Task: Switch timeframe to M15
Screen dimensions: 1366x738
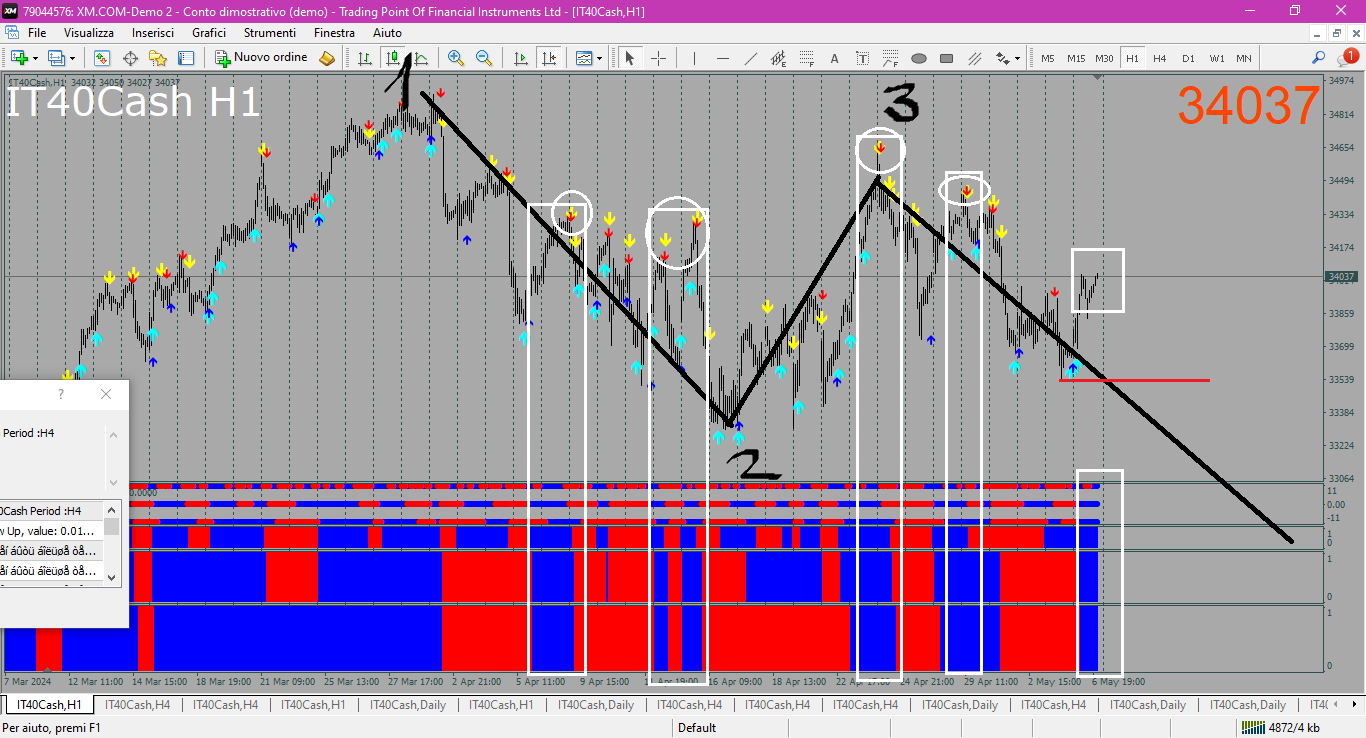Action: click(1076, 58)
